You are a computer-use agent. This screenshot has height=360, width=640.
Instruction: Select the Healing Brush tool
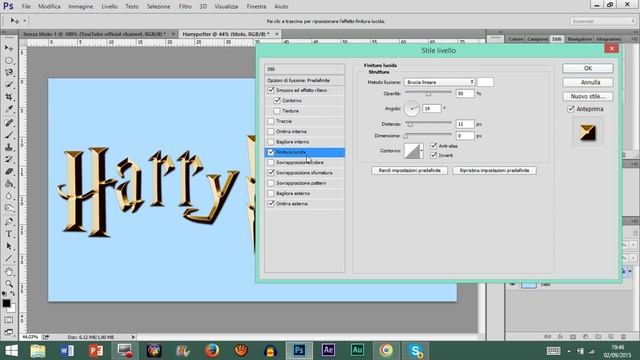(x=9, y=122)
